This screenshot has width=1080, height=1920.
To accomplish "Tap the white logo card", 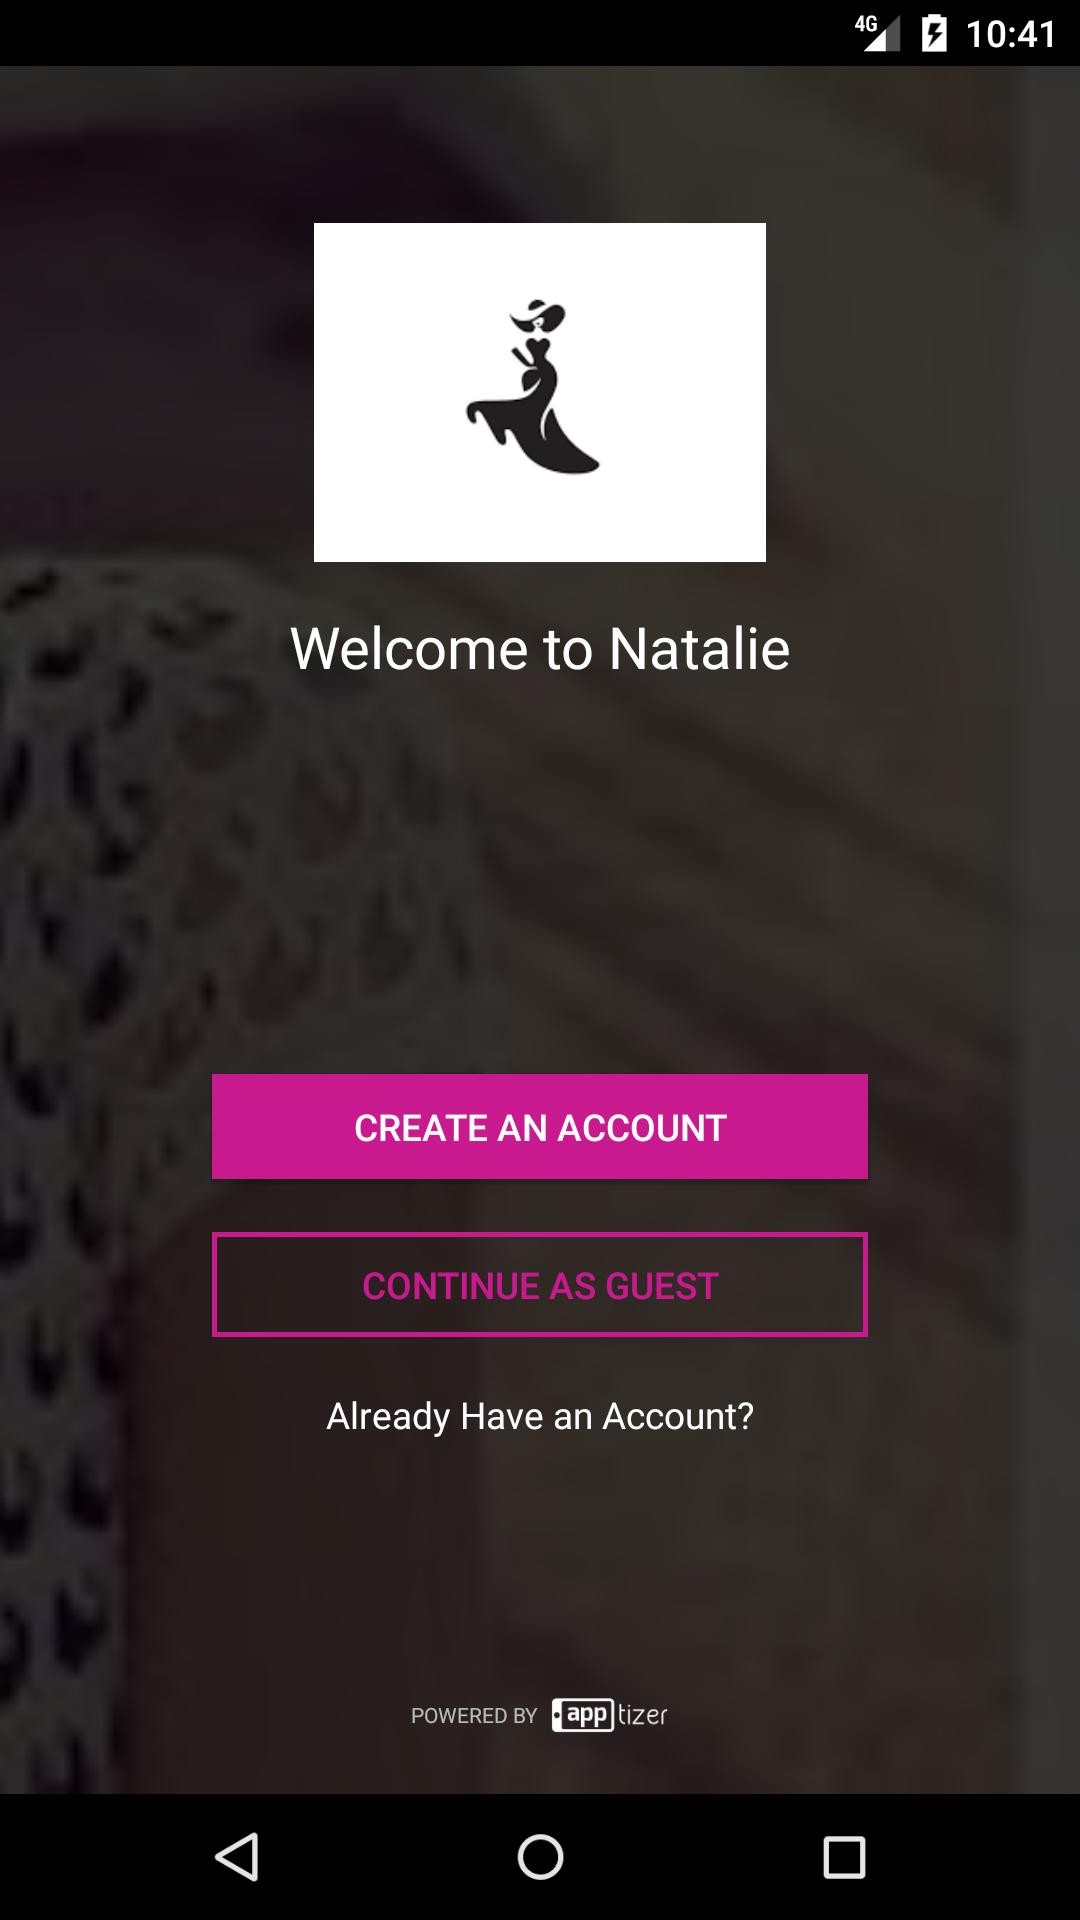I will (x=540, y=392).
